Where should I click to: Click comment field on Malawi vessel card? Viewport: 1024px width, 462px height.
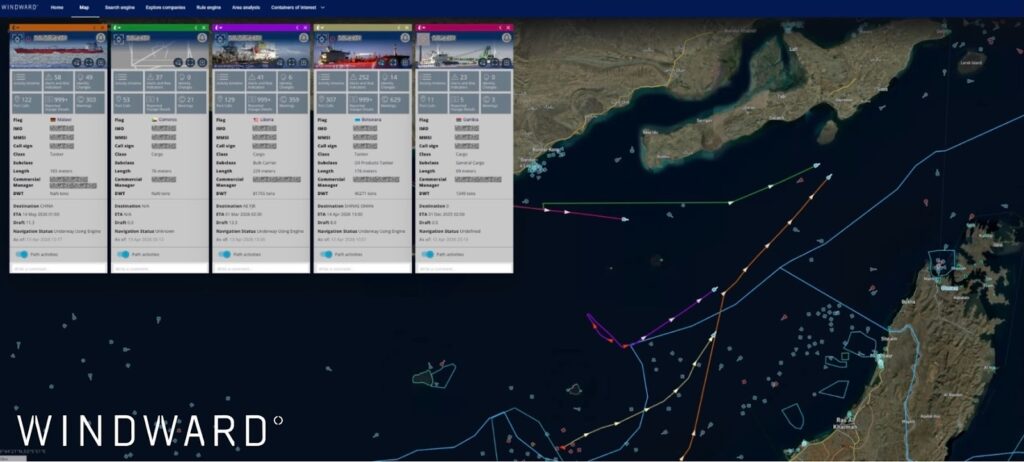pos(58,268)
